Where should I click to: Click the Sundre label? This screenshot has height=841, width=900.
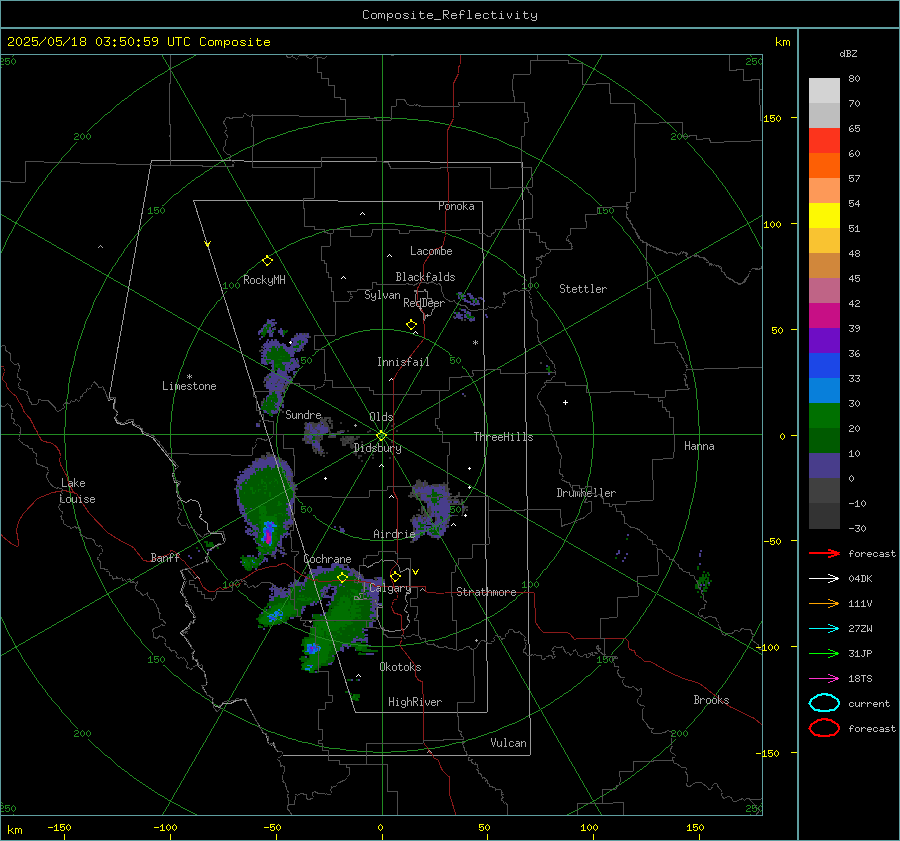pyautogui.click(x=303, y=415)
